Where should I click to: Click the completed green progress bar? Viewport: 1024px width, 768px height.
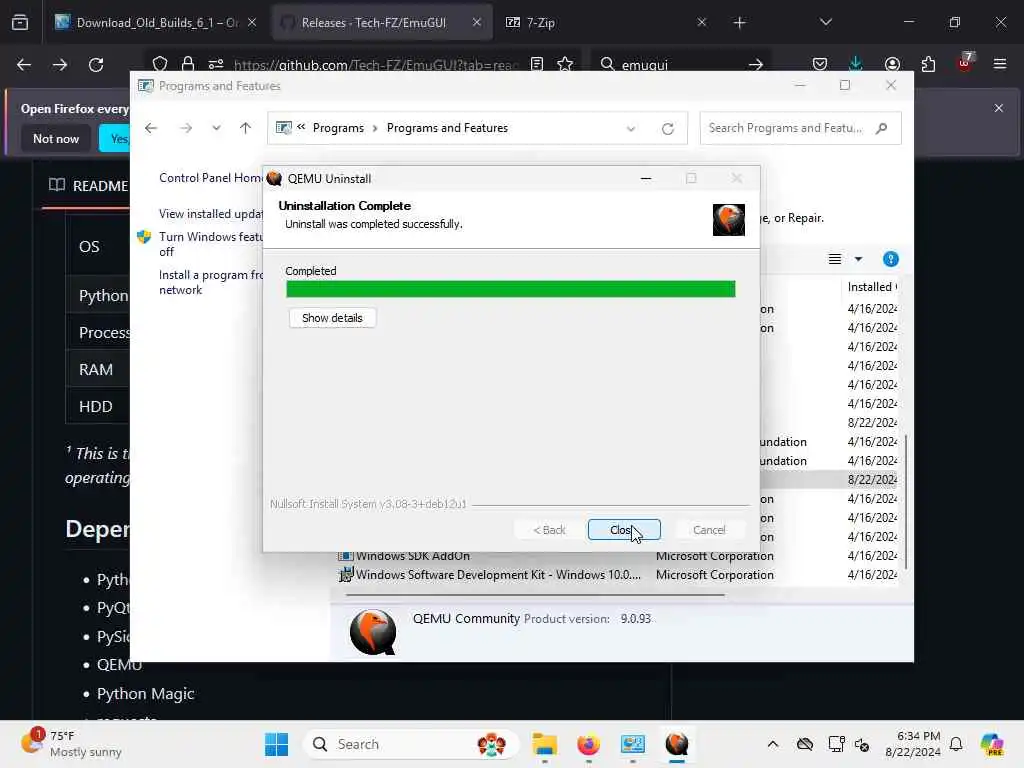point(510,289)
